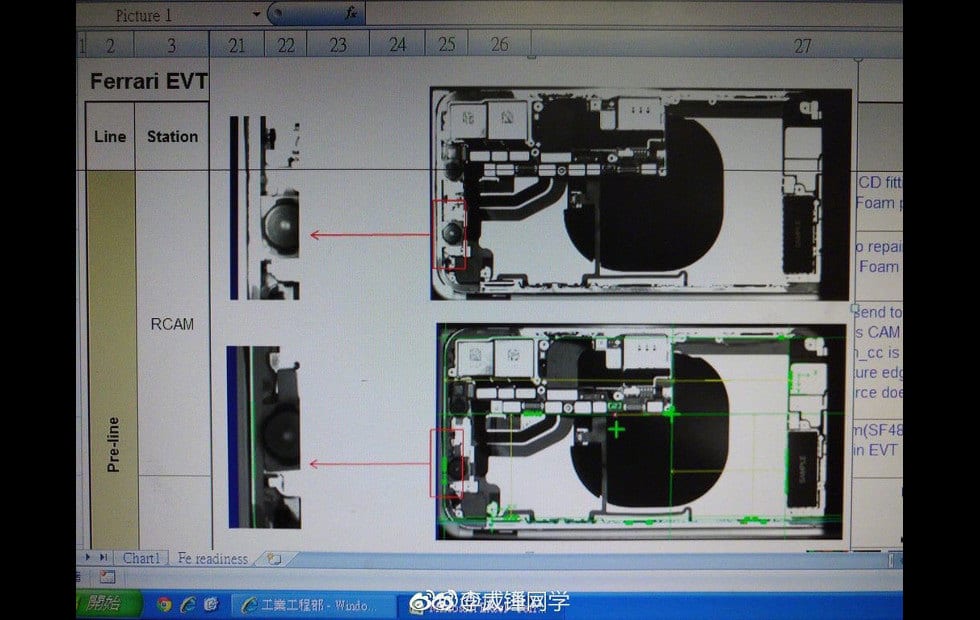Launch Internet Explorer from quick launch
The height and width of the screenshot is (620, 980).
point(187,605)
